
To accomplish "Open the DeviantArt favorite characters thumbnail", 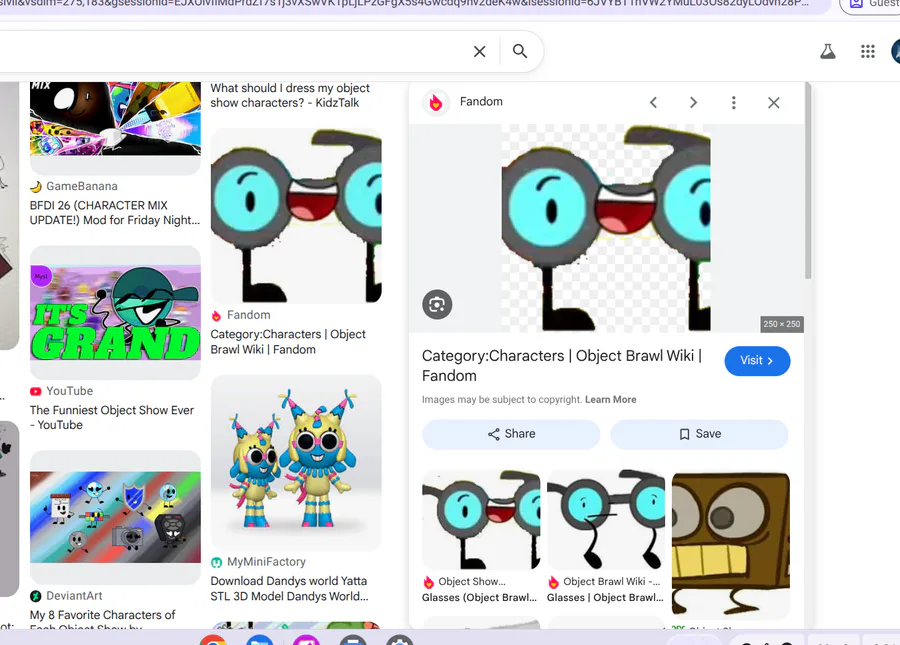I will tap(115, 517).
